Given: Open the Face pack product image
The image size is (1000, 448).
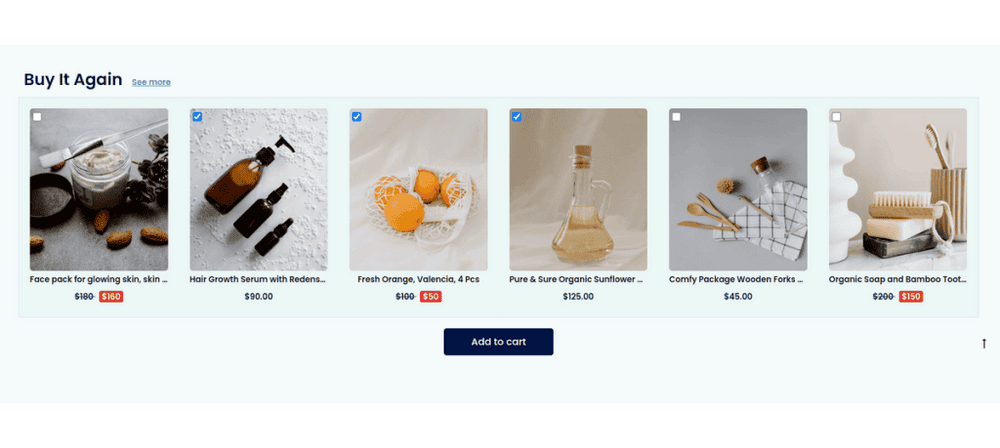Looking at the screenshot, I should (x=99, y=190).
